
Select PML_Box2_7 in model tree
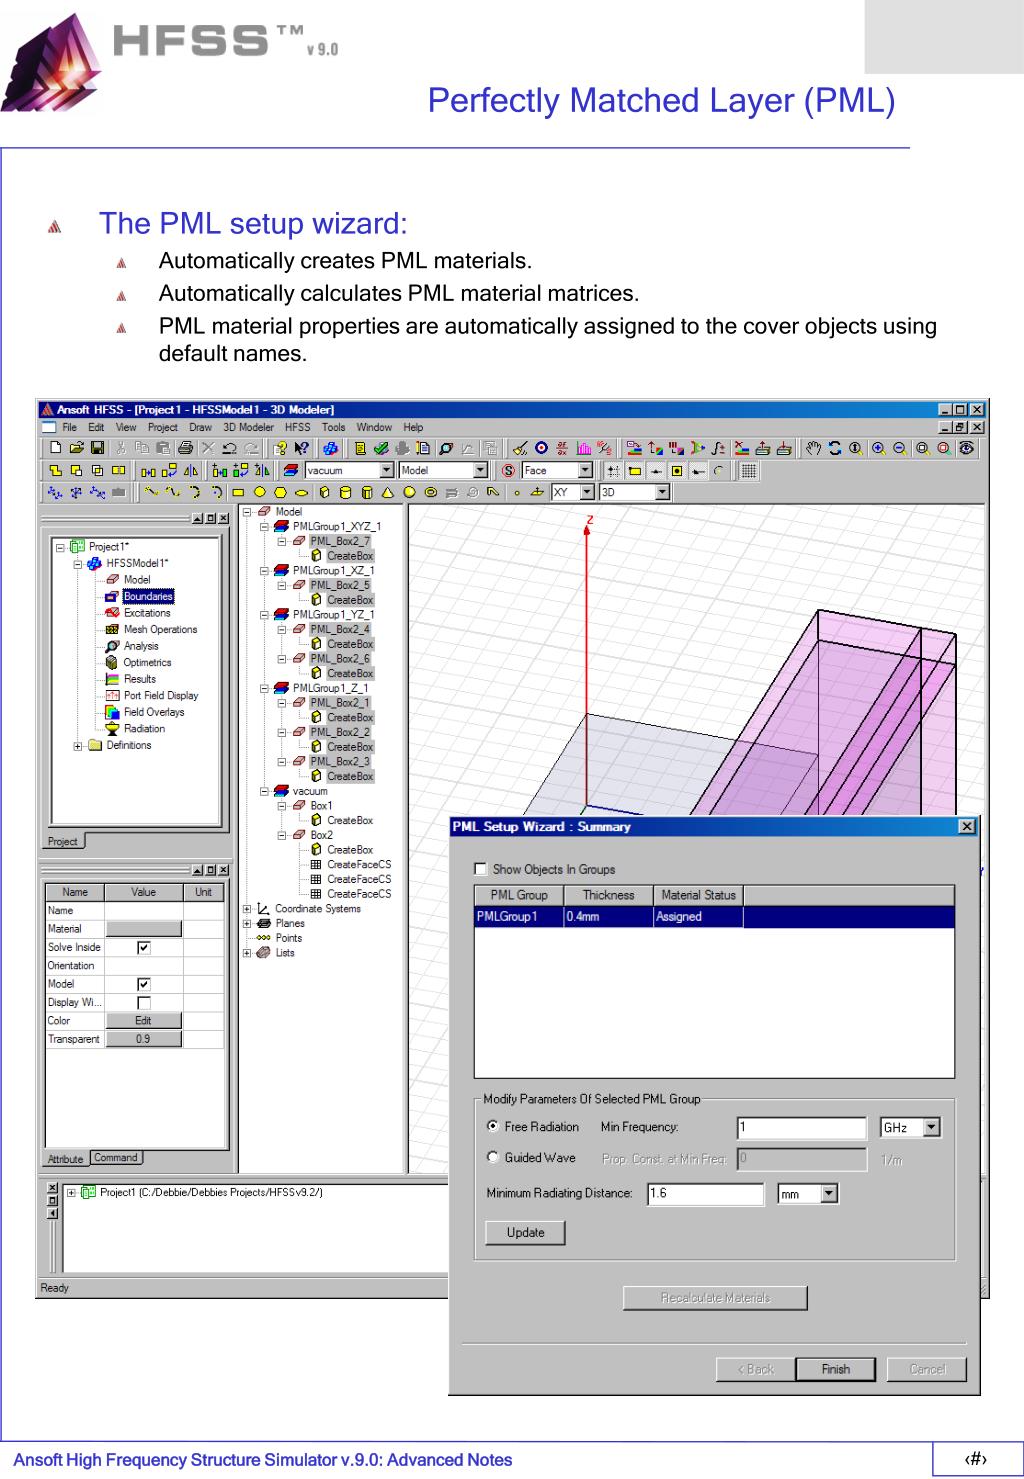coord(340,541)
